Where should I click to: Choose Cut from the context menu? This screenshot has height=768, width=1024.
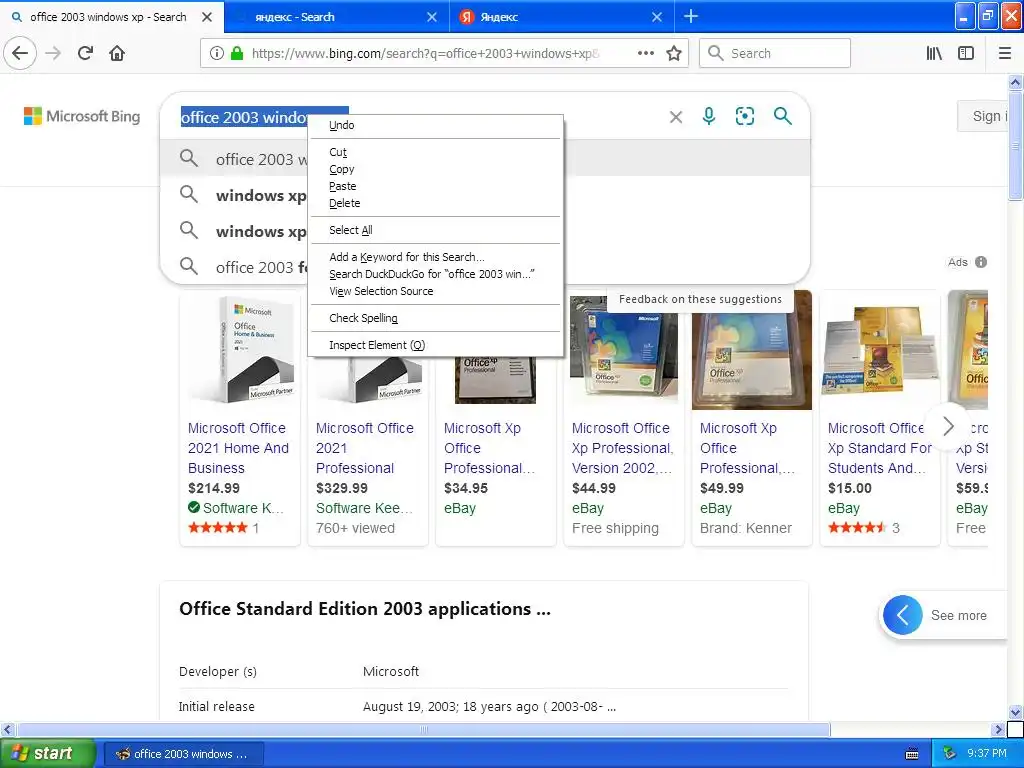tap(436, 152)
